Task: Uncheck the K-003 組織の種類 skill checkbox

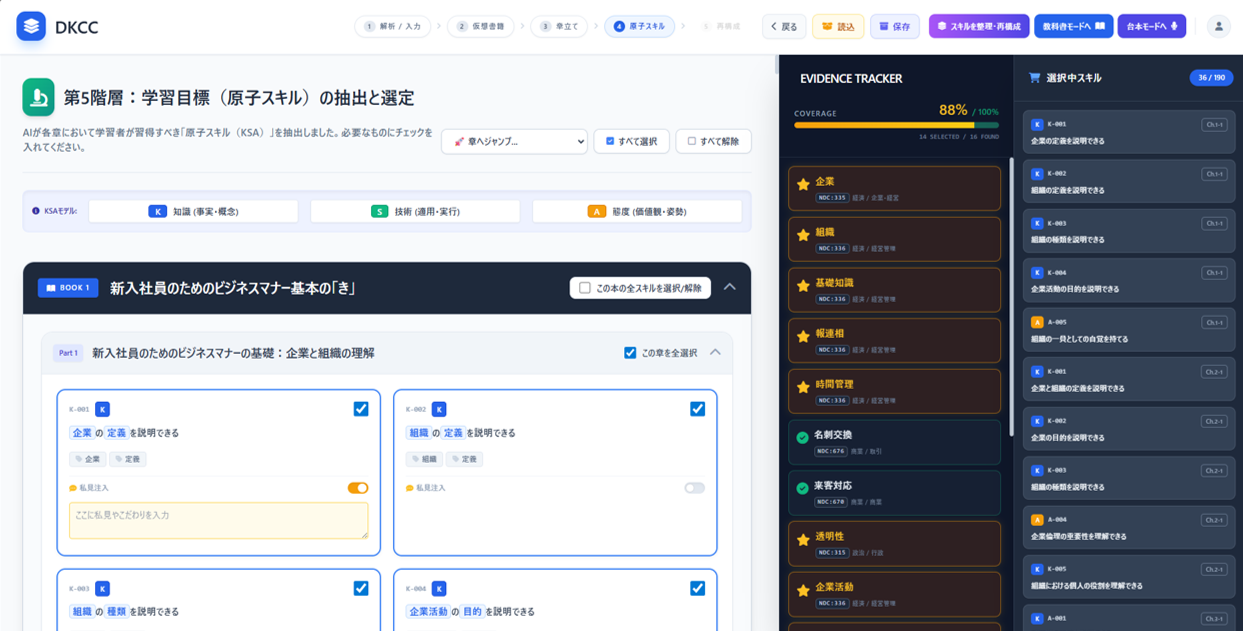Action: click(361, 589)
